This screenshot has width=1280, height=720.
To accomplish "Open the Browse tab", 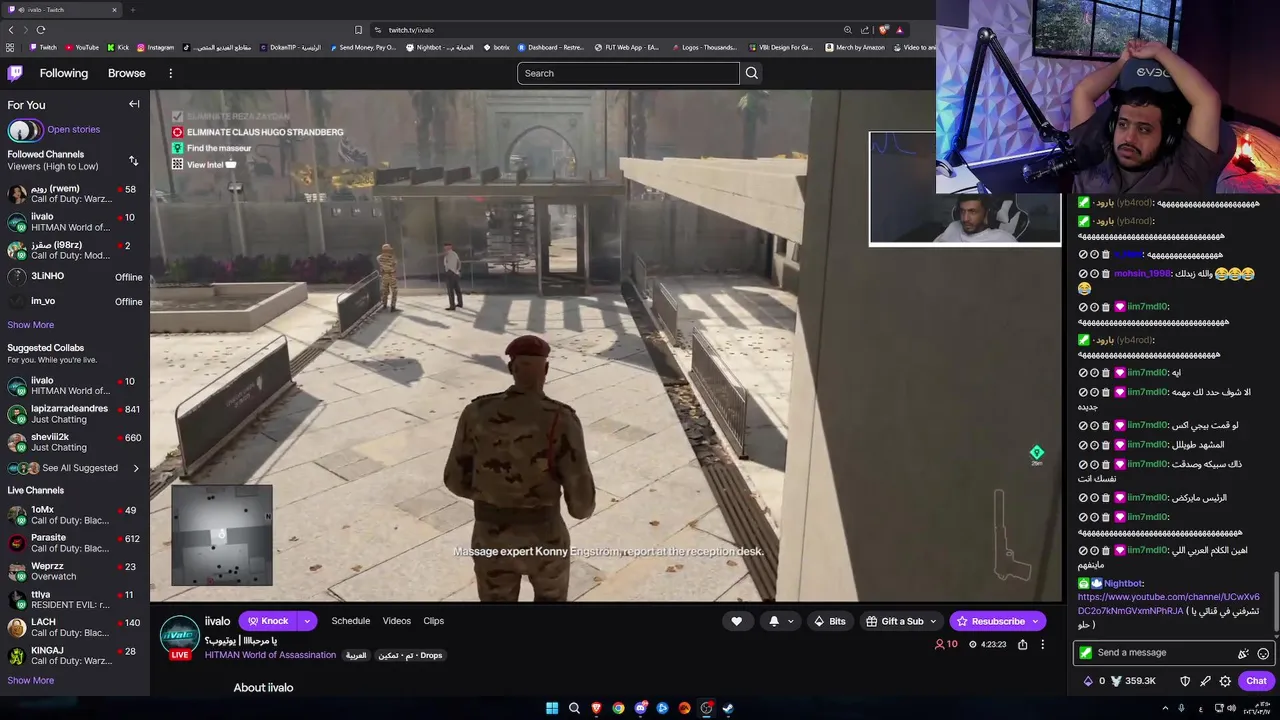I will coord(127,73).
